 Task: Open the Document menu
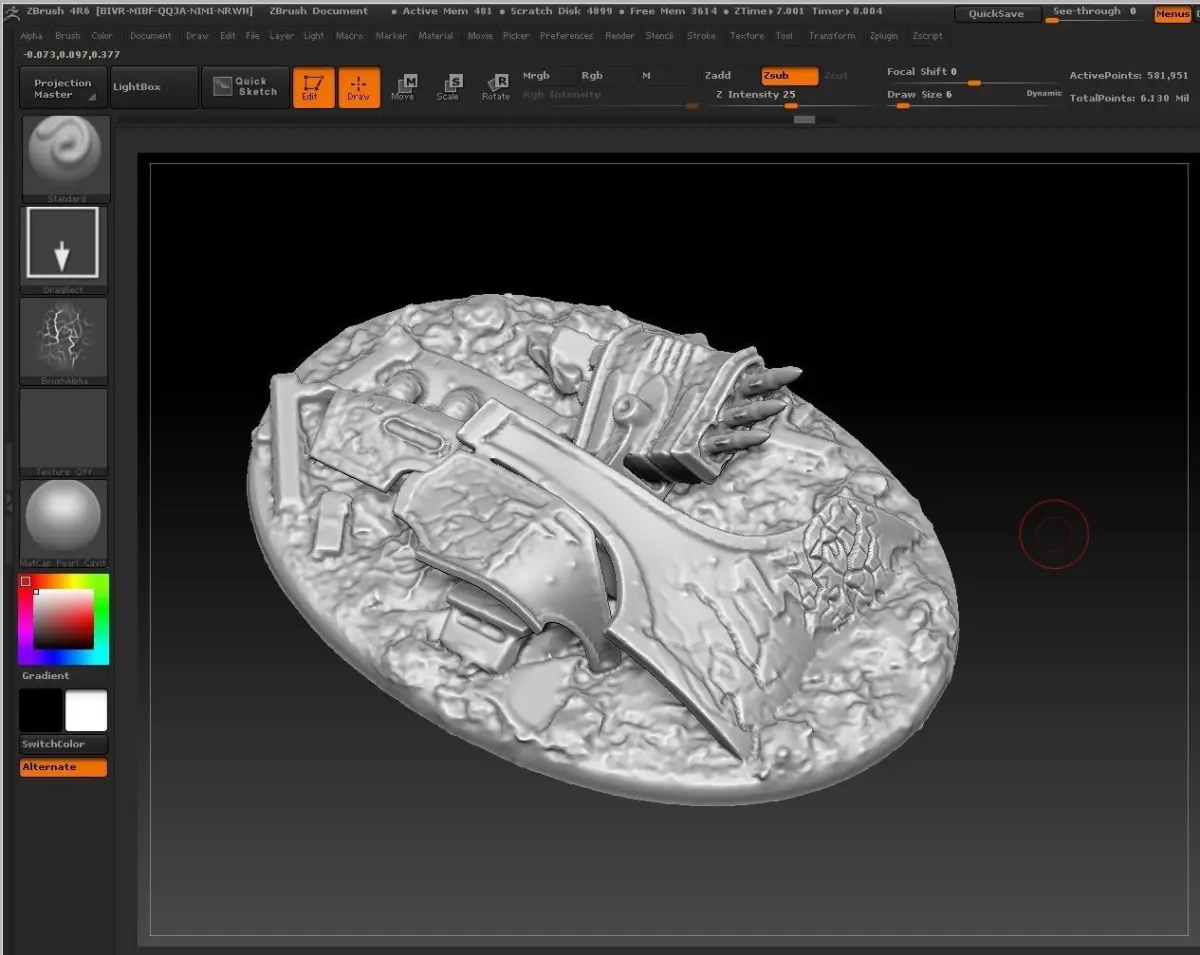click(151, 36)
